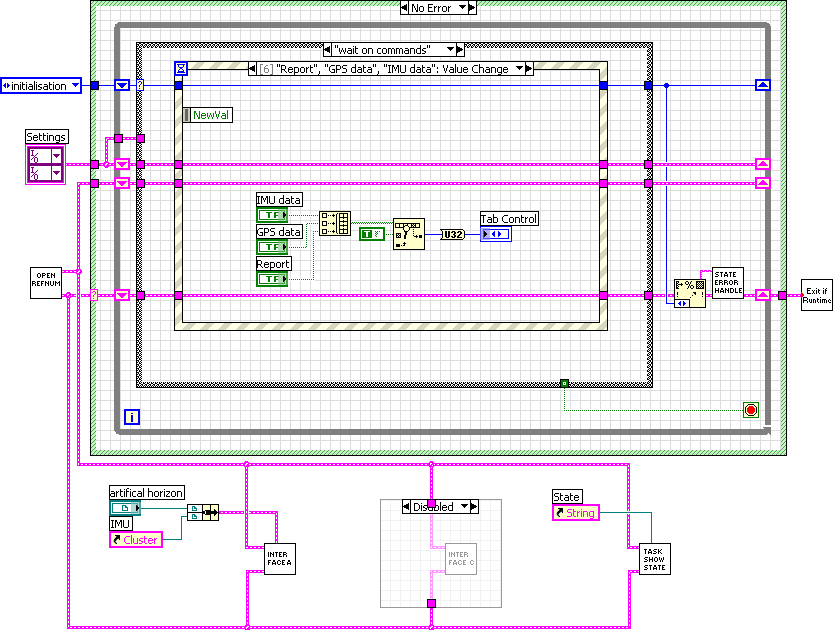Click the True boolean constant

click(372, 234)
